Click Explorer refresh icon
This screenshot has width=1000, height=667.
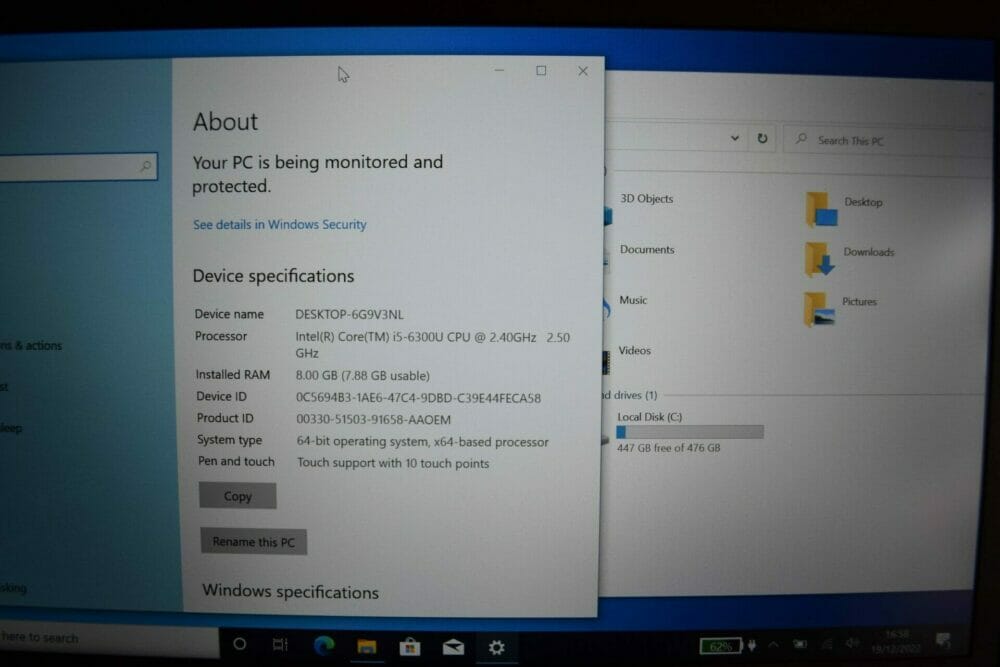click(762, 138)
